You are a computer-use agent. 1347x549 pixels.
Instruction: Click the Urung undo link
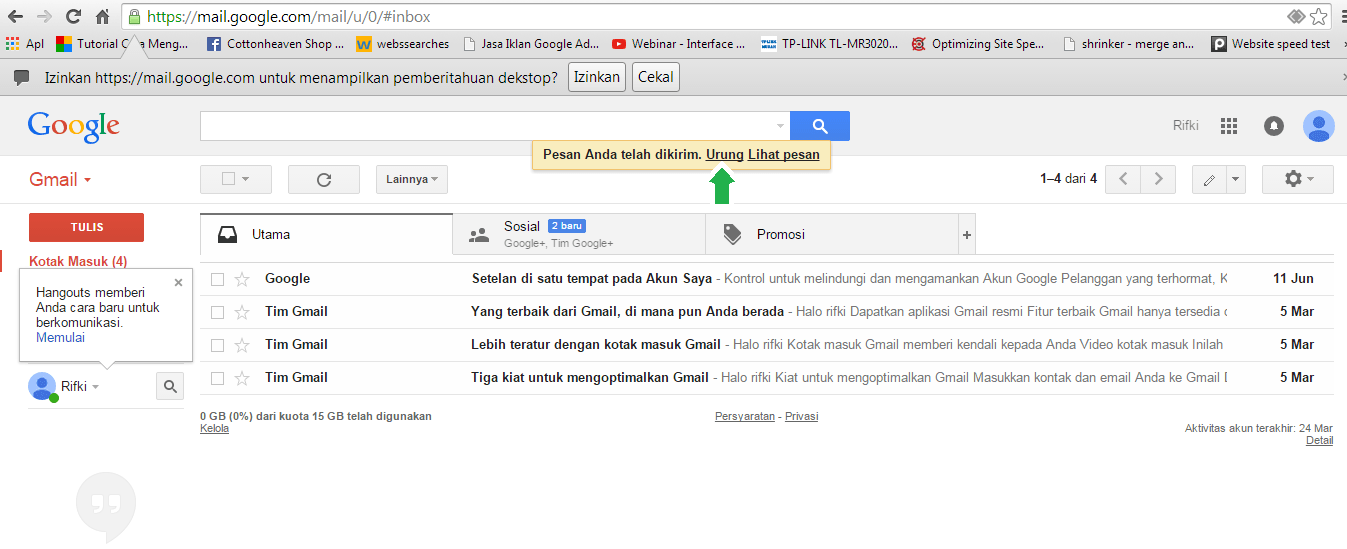click(x=725, y=155)
